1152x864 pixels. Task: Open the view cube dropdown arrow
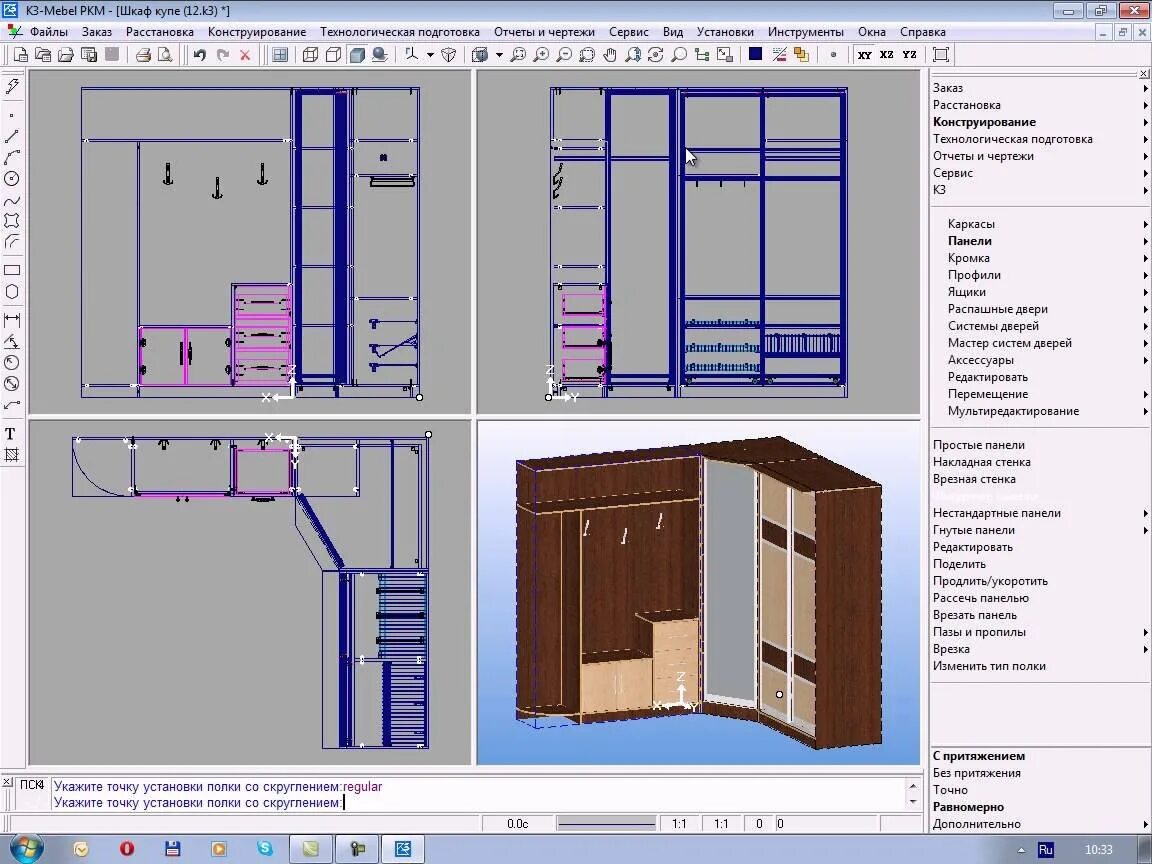tap(499, 54)
